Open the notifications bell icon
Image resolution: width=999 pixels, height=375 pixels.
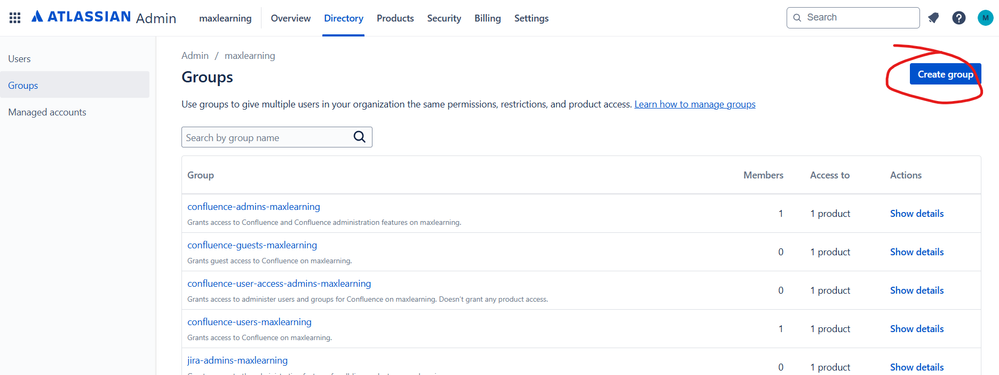(933, 18)
